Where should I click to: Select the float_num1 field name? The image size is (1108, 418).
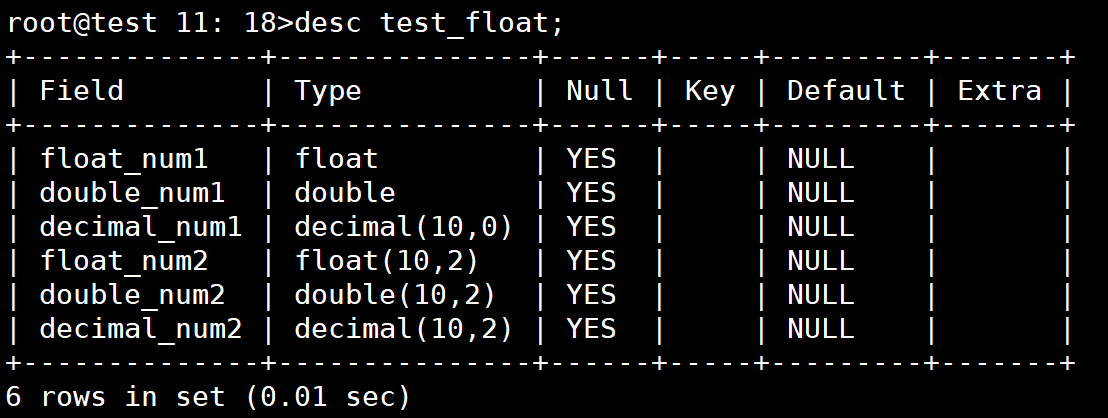click(x=124, y=158)
